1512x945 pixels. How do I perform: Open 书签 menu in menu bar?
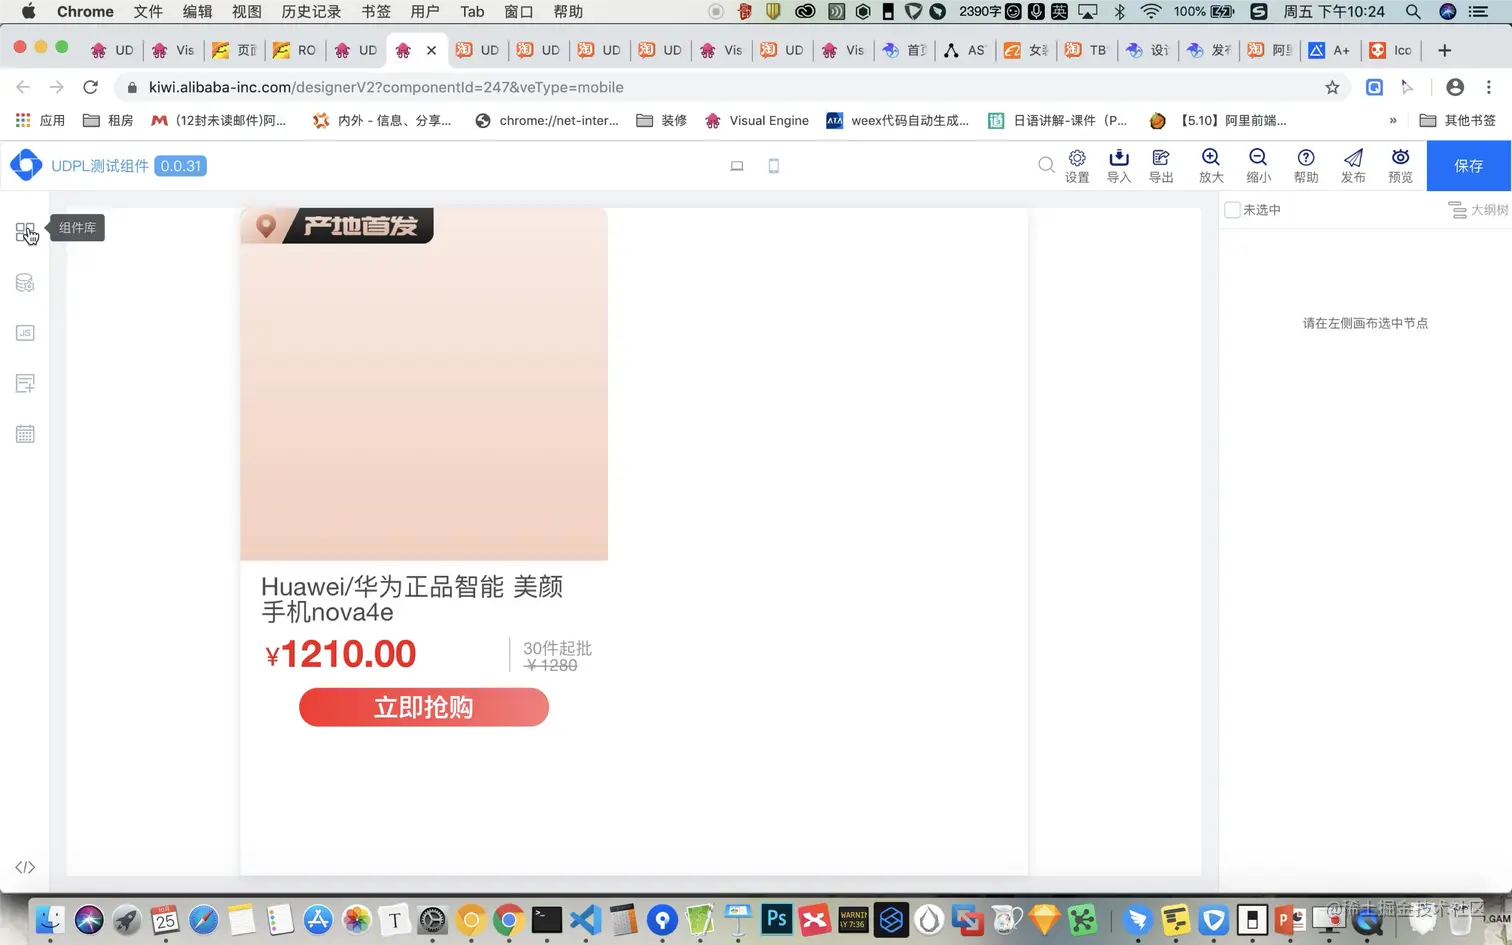click(376, 12)
